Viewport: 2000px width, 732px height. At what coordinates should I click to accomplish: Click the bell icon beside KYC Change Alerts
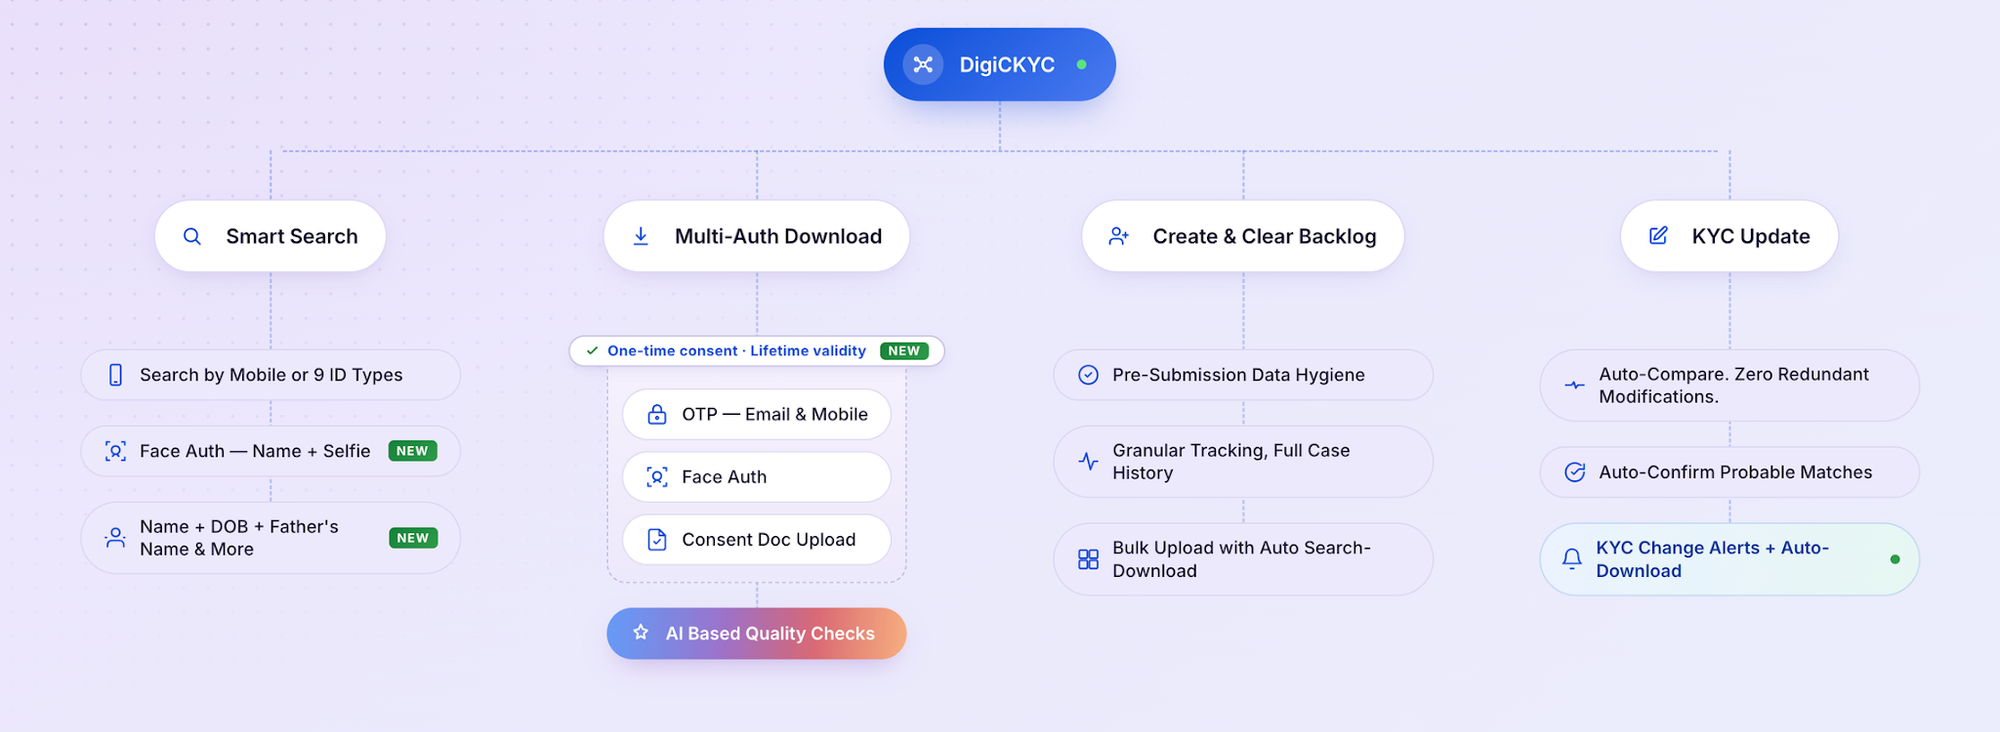(1572, 559)
